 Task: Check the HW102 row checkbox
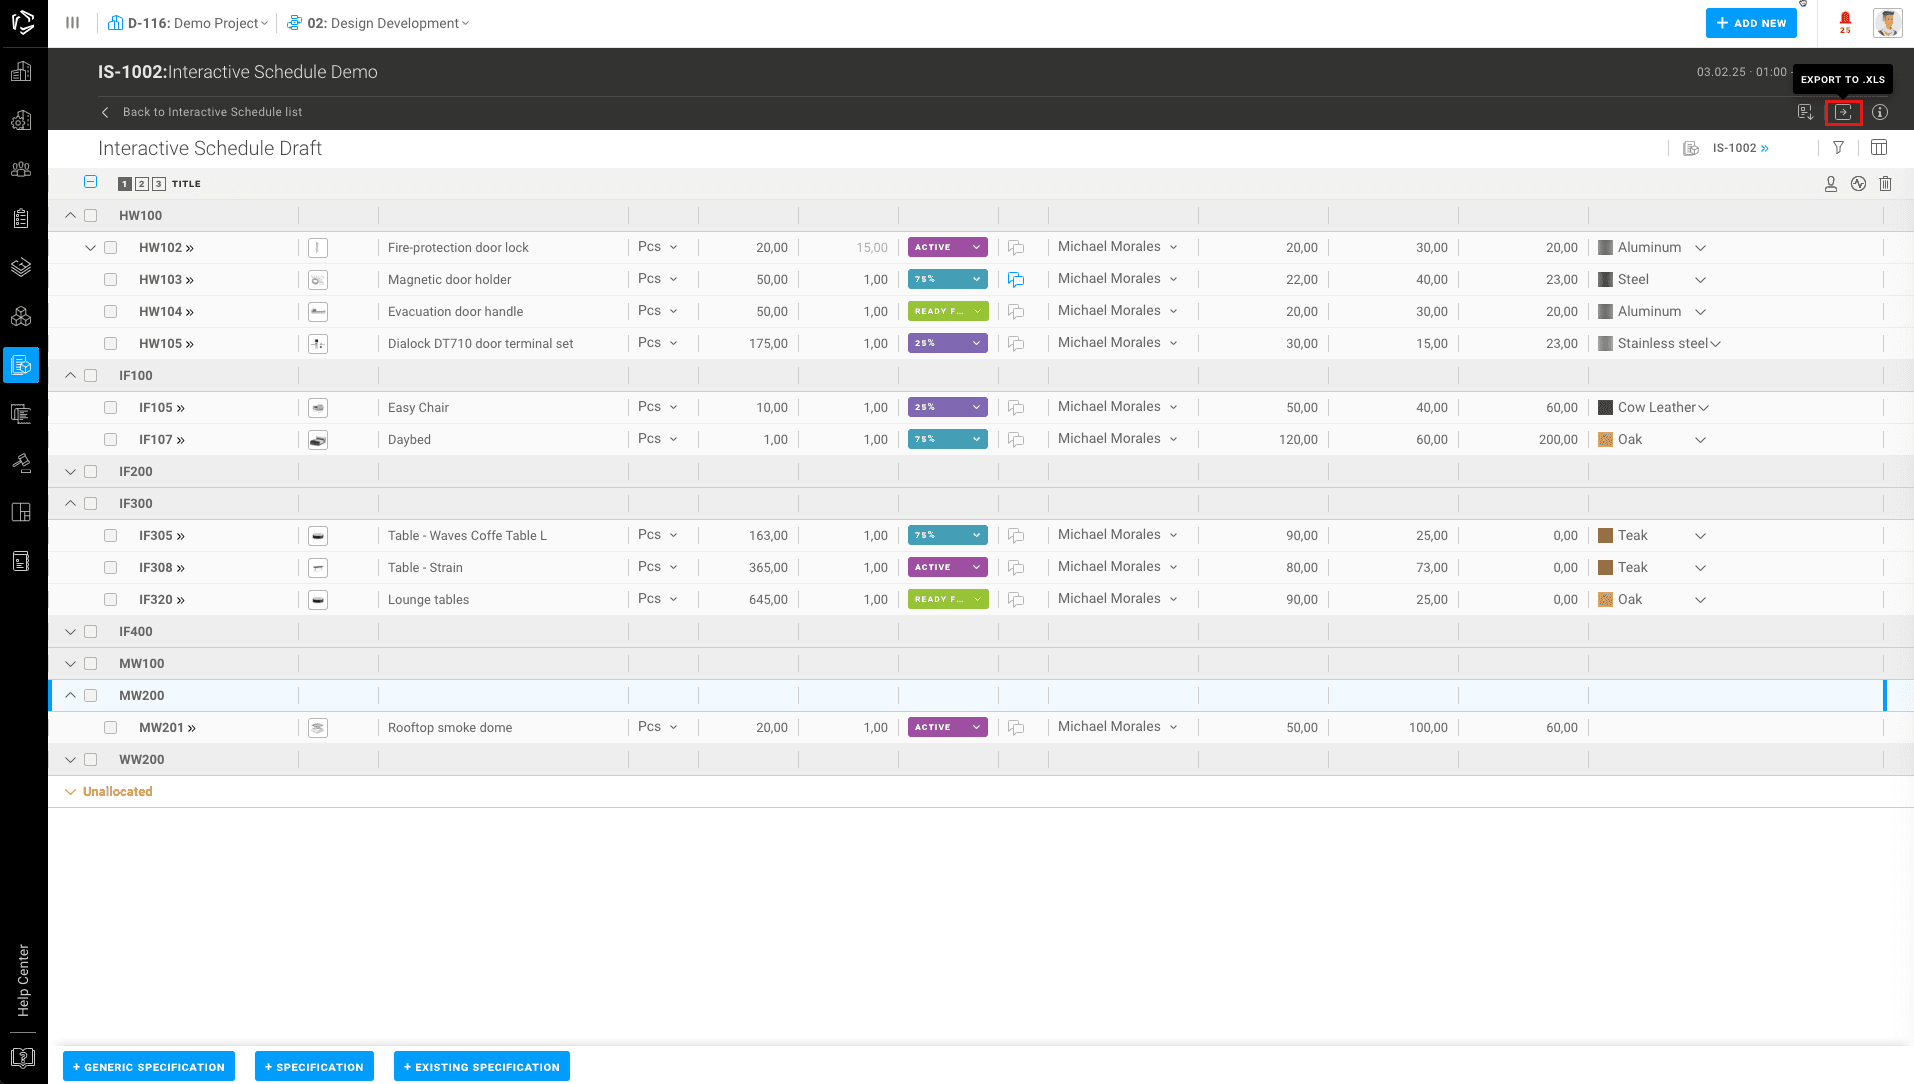111,248
